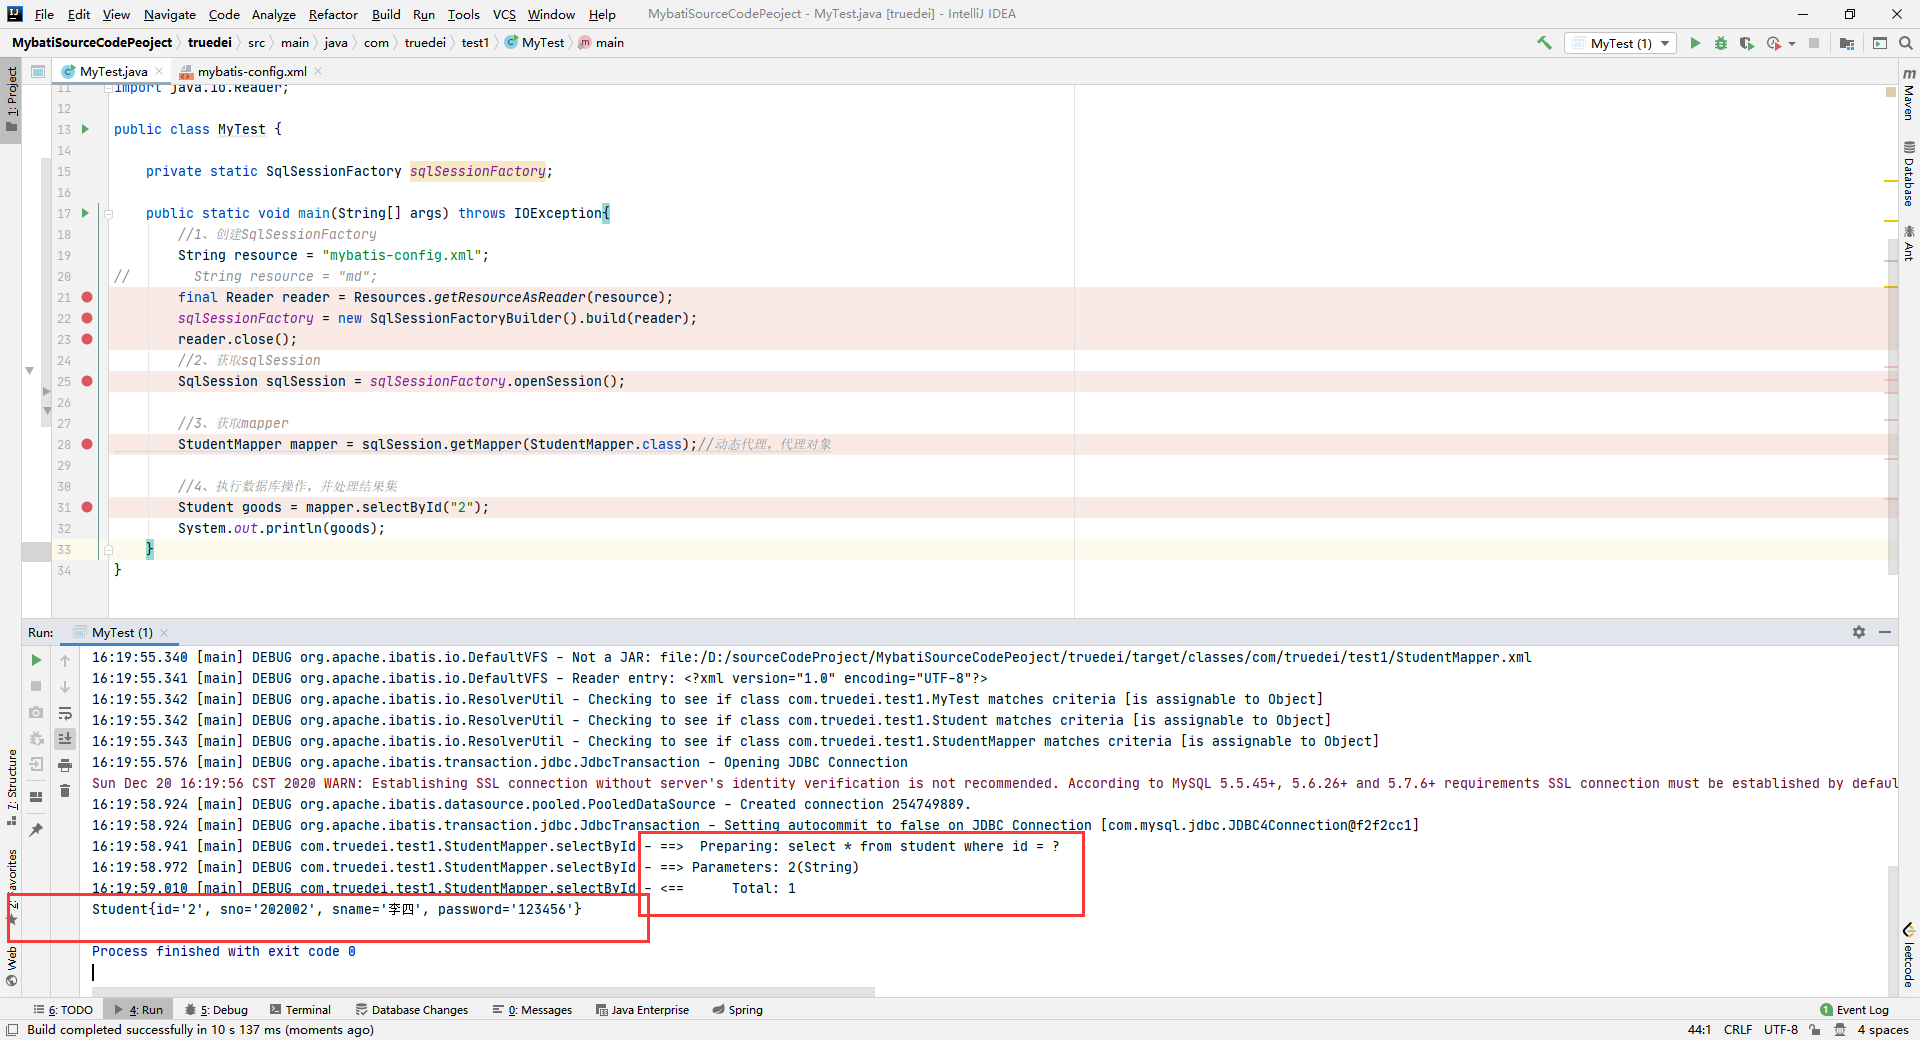Open Run panel settings gear
The image size is (1920, 1040).
click(1859, 632)
